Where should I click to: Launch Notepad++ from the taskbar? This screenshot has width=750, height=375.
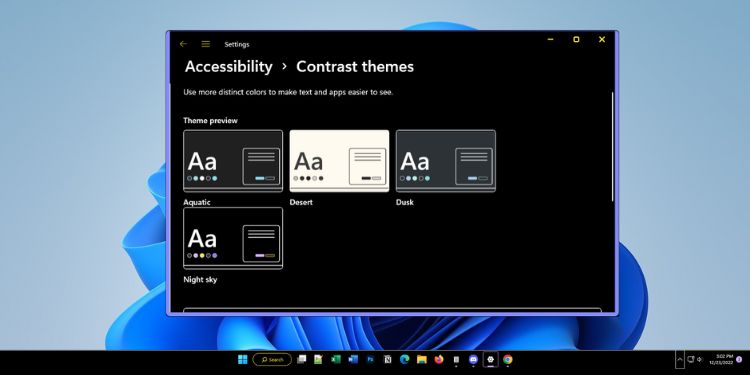[318, 359]
